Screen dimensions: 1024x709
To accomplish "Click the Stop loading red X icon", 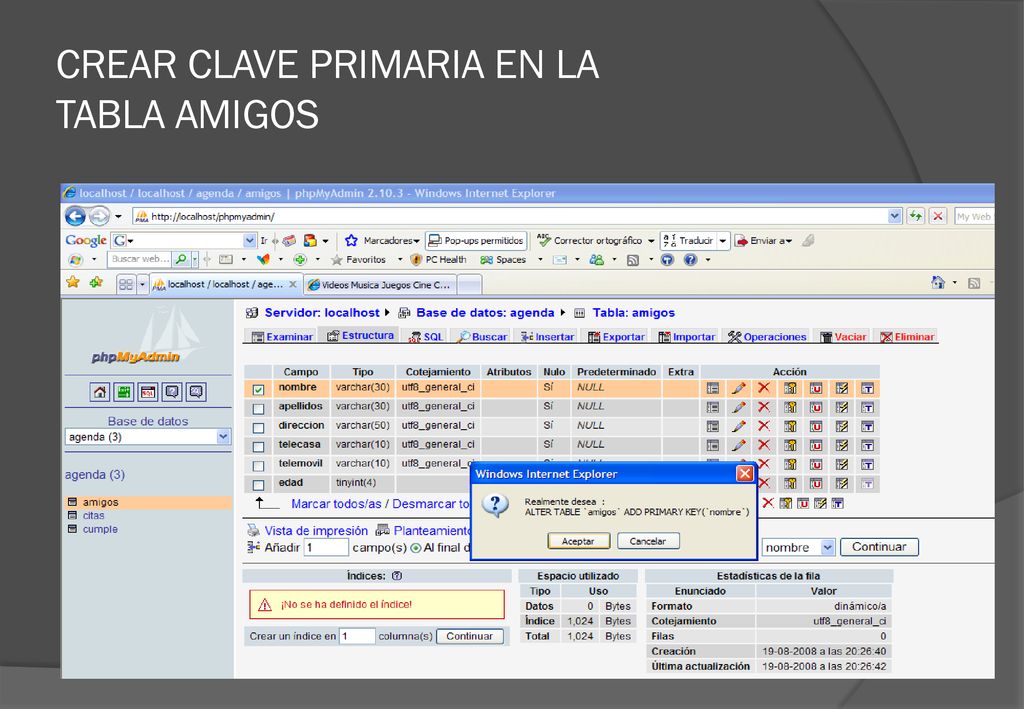I will pos(938,216).
